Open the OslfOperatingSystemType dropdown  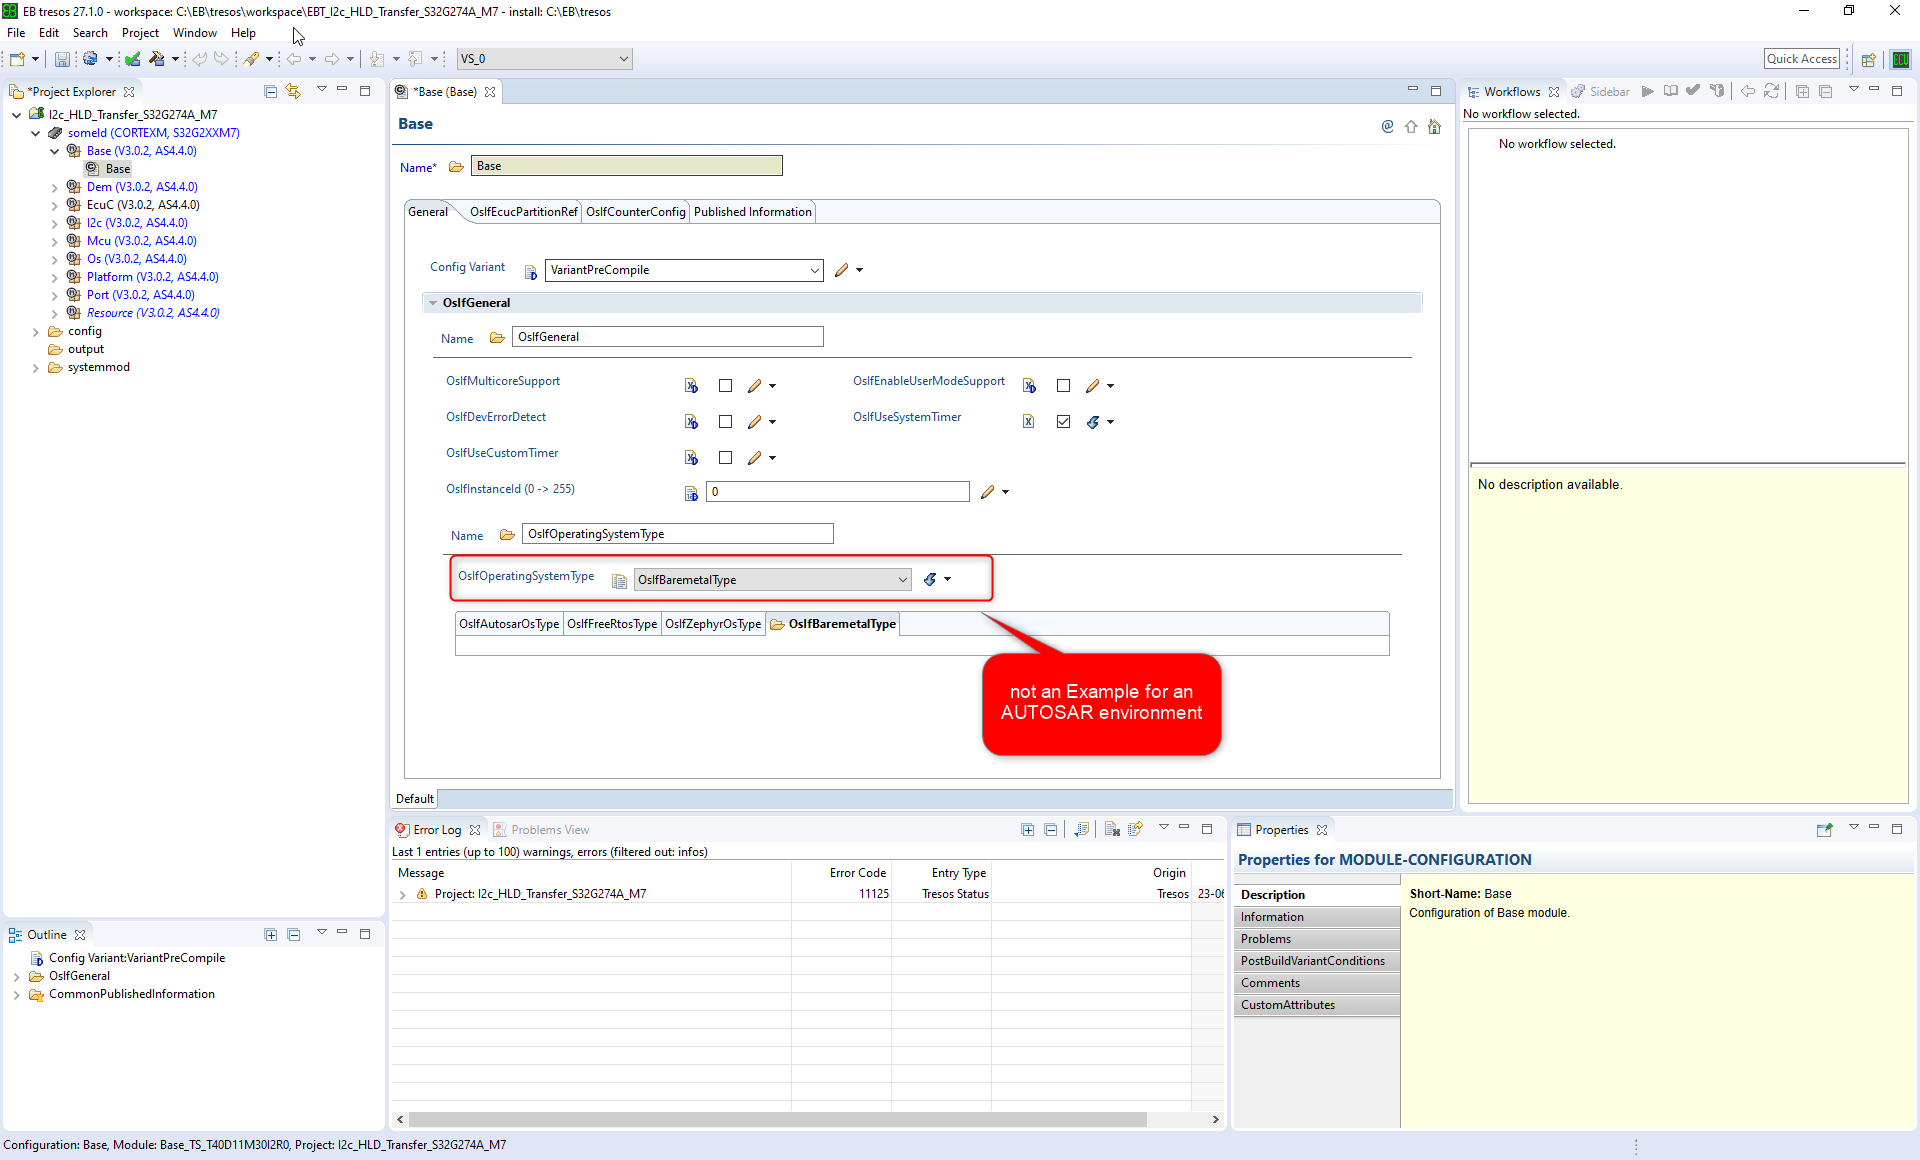901,579
